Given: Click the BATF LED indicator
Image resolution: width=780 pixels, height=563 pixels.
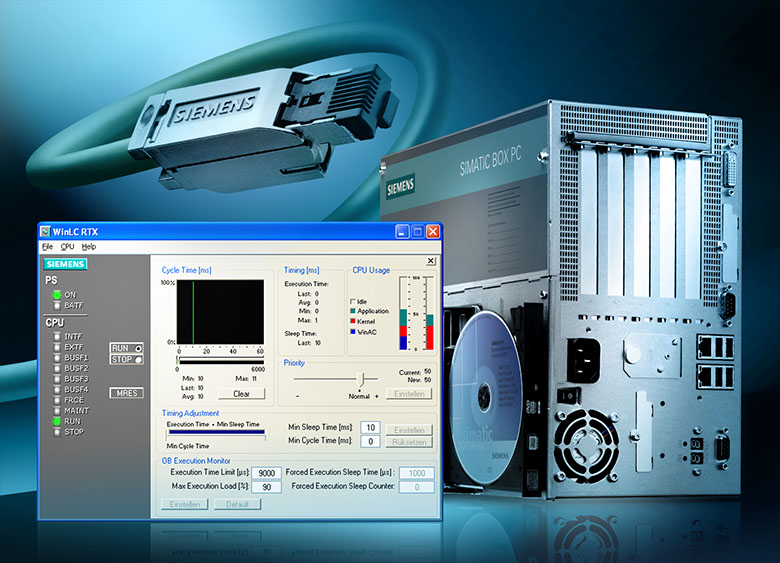Looking at the screenshot, I should point(56,305).
